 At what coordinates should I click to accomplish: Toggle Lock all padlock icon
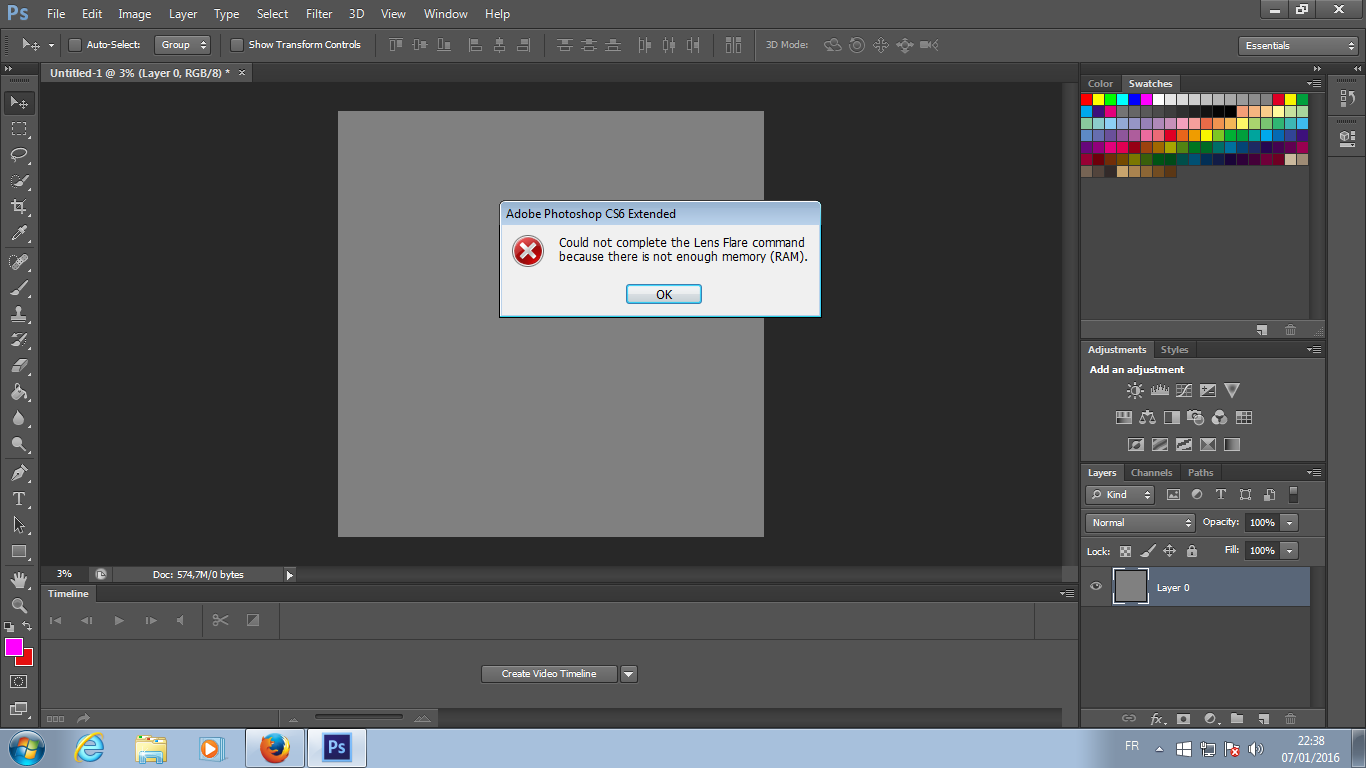1192,551
